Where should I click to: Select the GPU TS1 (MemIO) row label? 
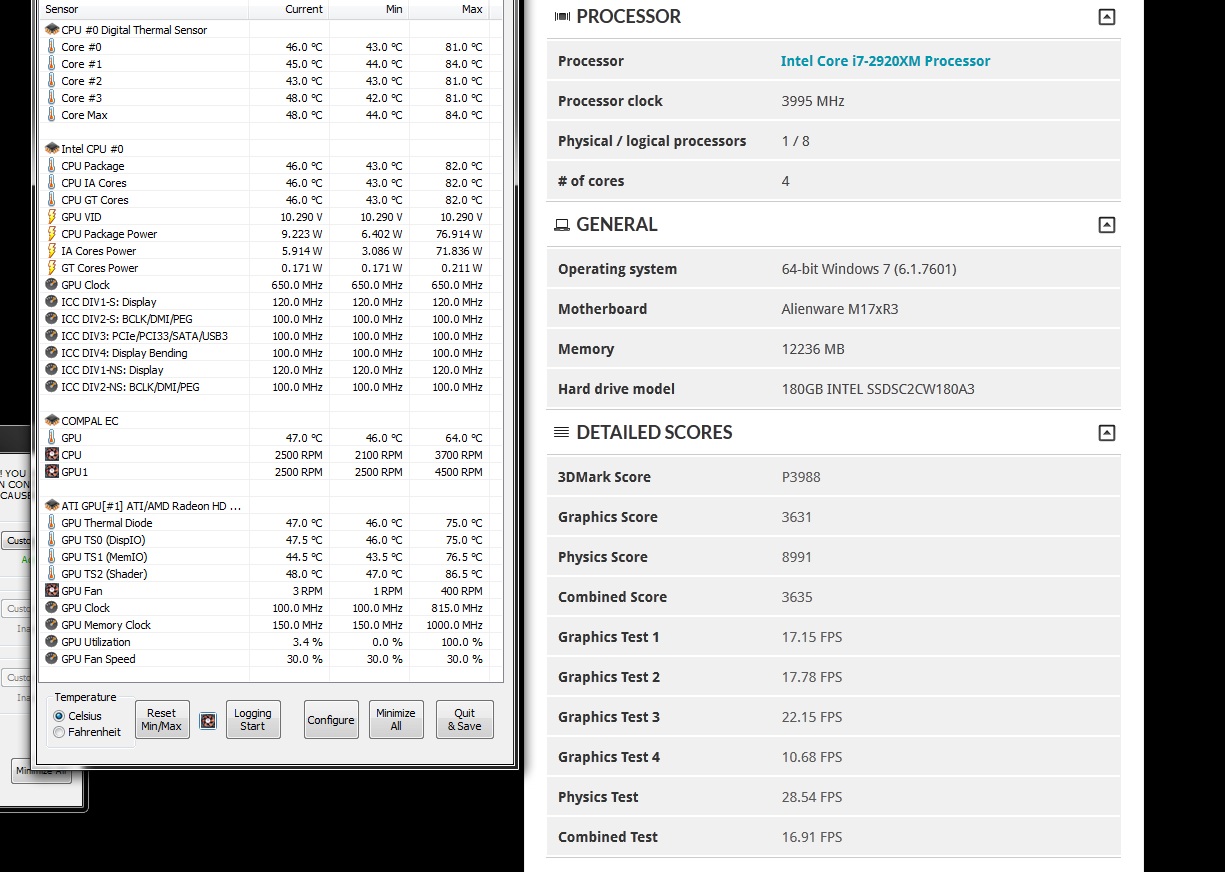coord(104,557)
